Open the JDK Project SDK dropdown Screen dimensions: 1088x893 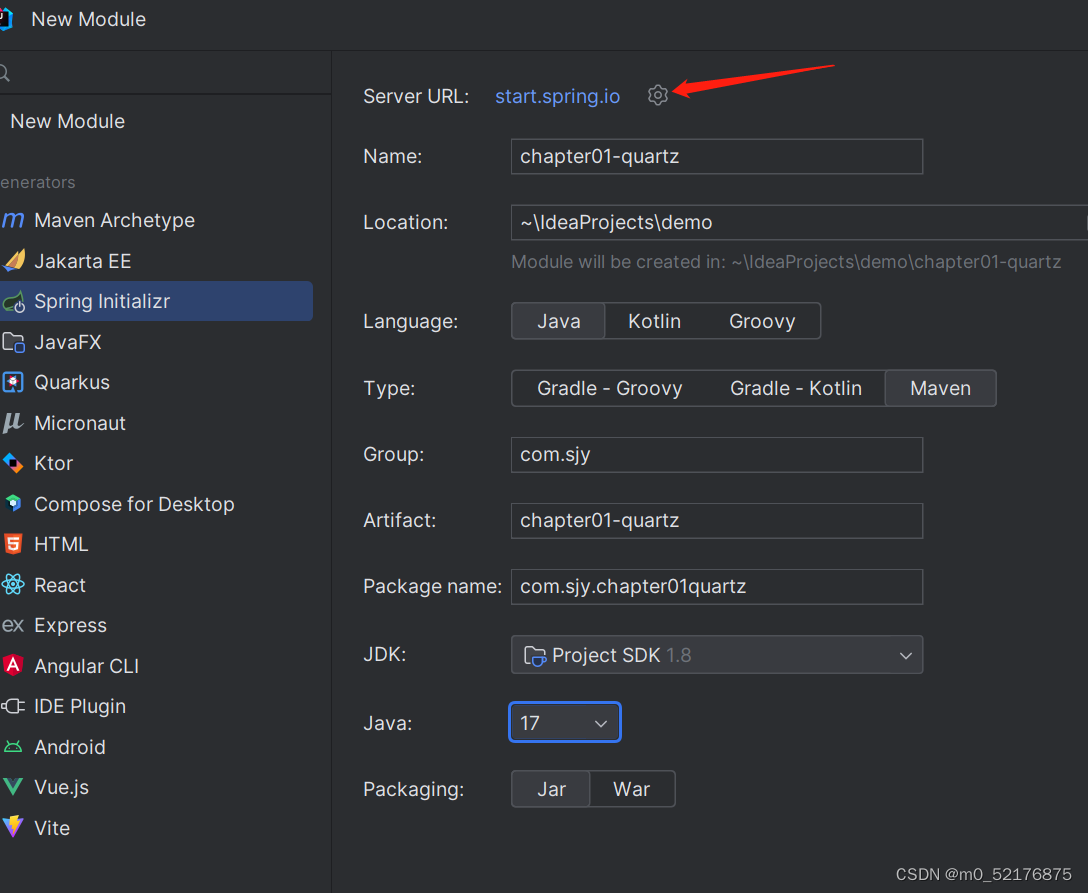pos(717,655)
